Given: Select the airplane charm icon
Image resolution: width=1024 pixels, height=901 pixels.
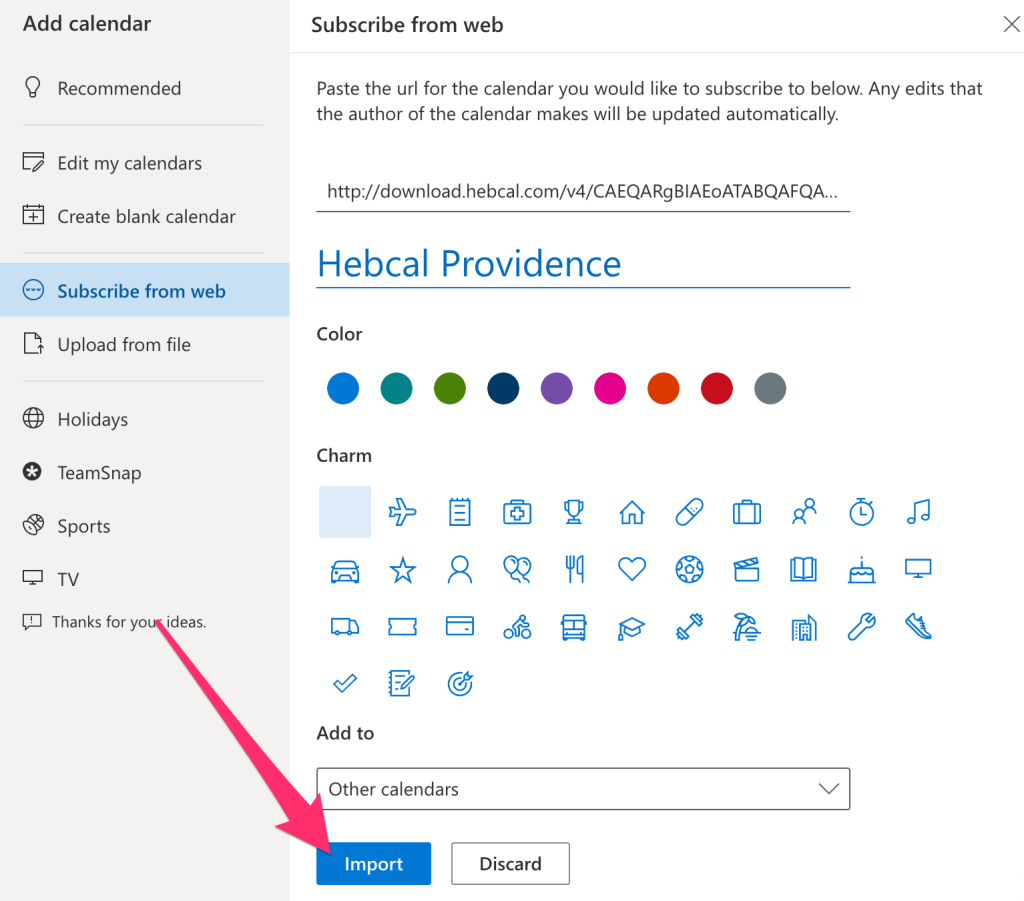Looking at the screenshot, I should pyautogui.click(x=402, y=512).
